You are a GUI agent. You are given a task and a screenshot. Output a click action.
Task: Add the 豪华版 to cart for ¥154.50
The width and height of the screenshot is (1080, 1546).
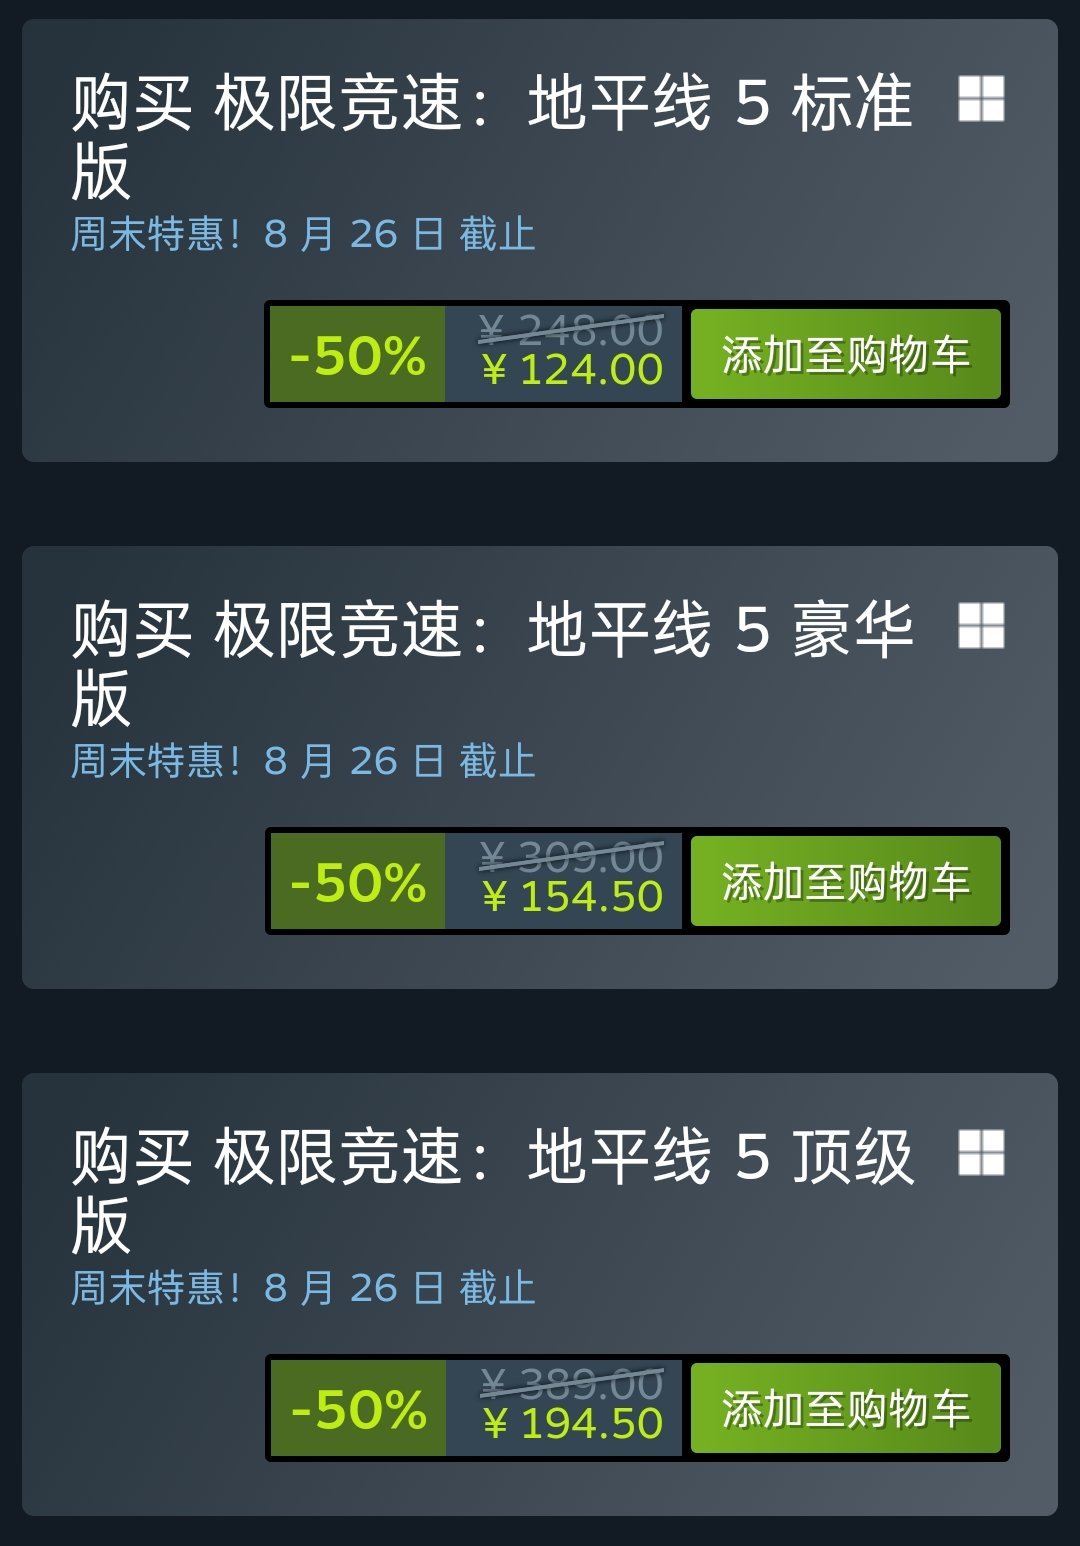pos(846,881)
